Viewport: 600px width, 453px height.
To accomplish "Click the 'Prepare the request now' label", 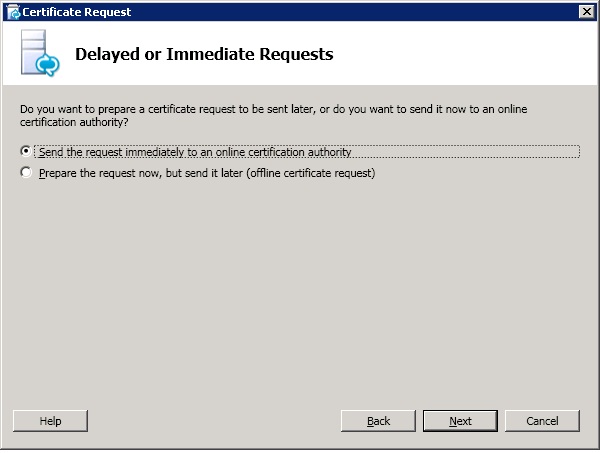I will pyautogui.click(x=101, y=173).
